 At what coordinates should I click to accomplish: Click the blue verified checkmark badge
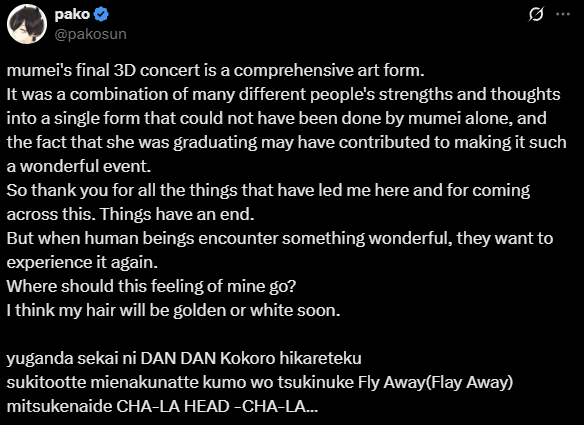(x=101, y=15)
